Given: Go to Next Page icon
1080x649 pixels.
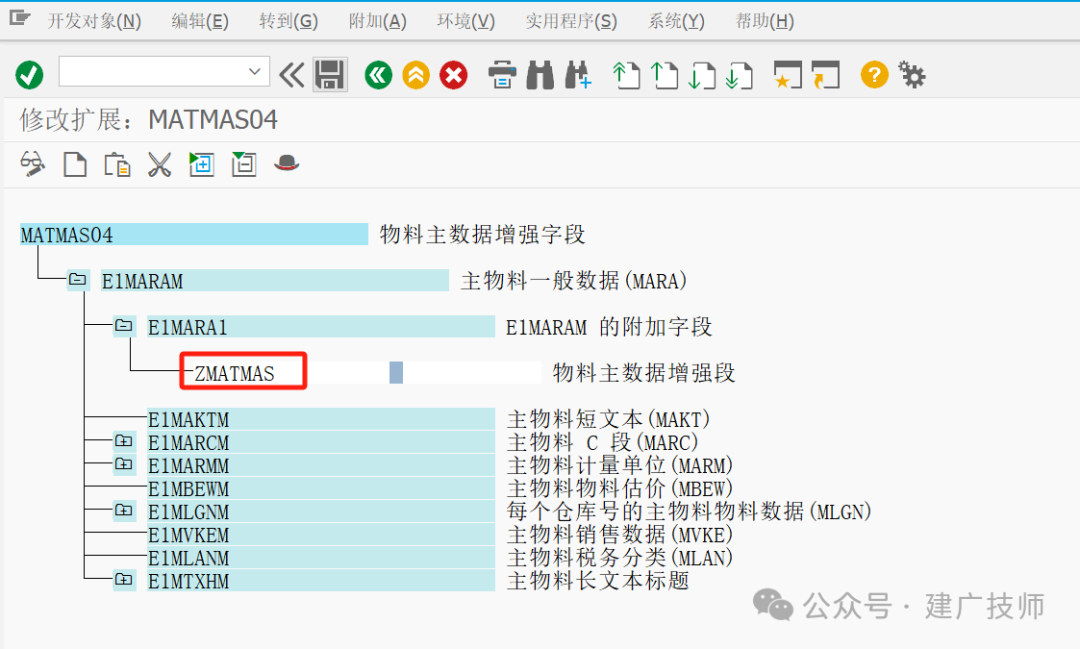Looking at the screenshot, I should (702, 74).
